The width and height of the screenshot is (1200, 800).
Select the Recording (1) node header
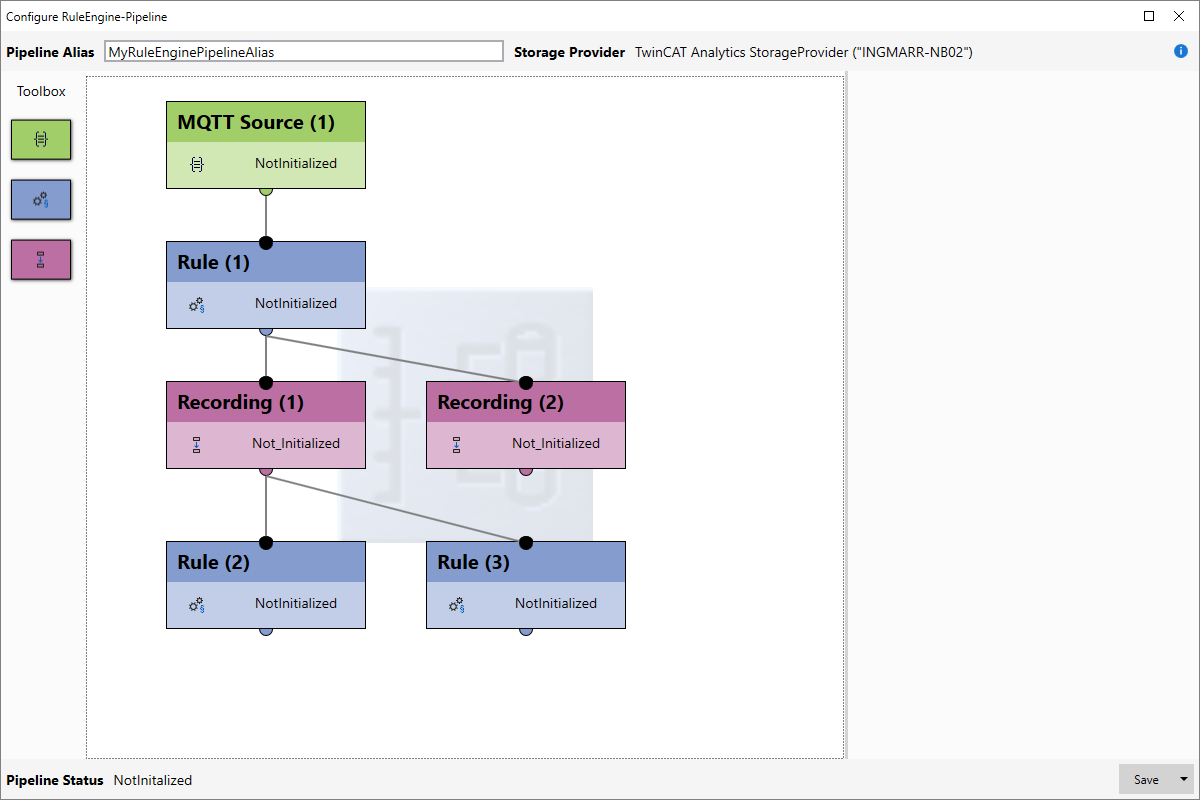click(x=266, y=402)
